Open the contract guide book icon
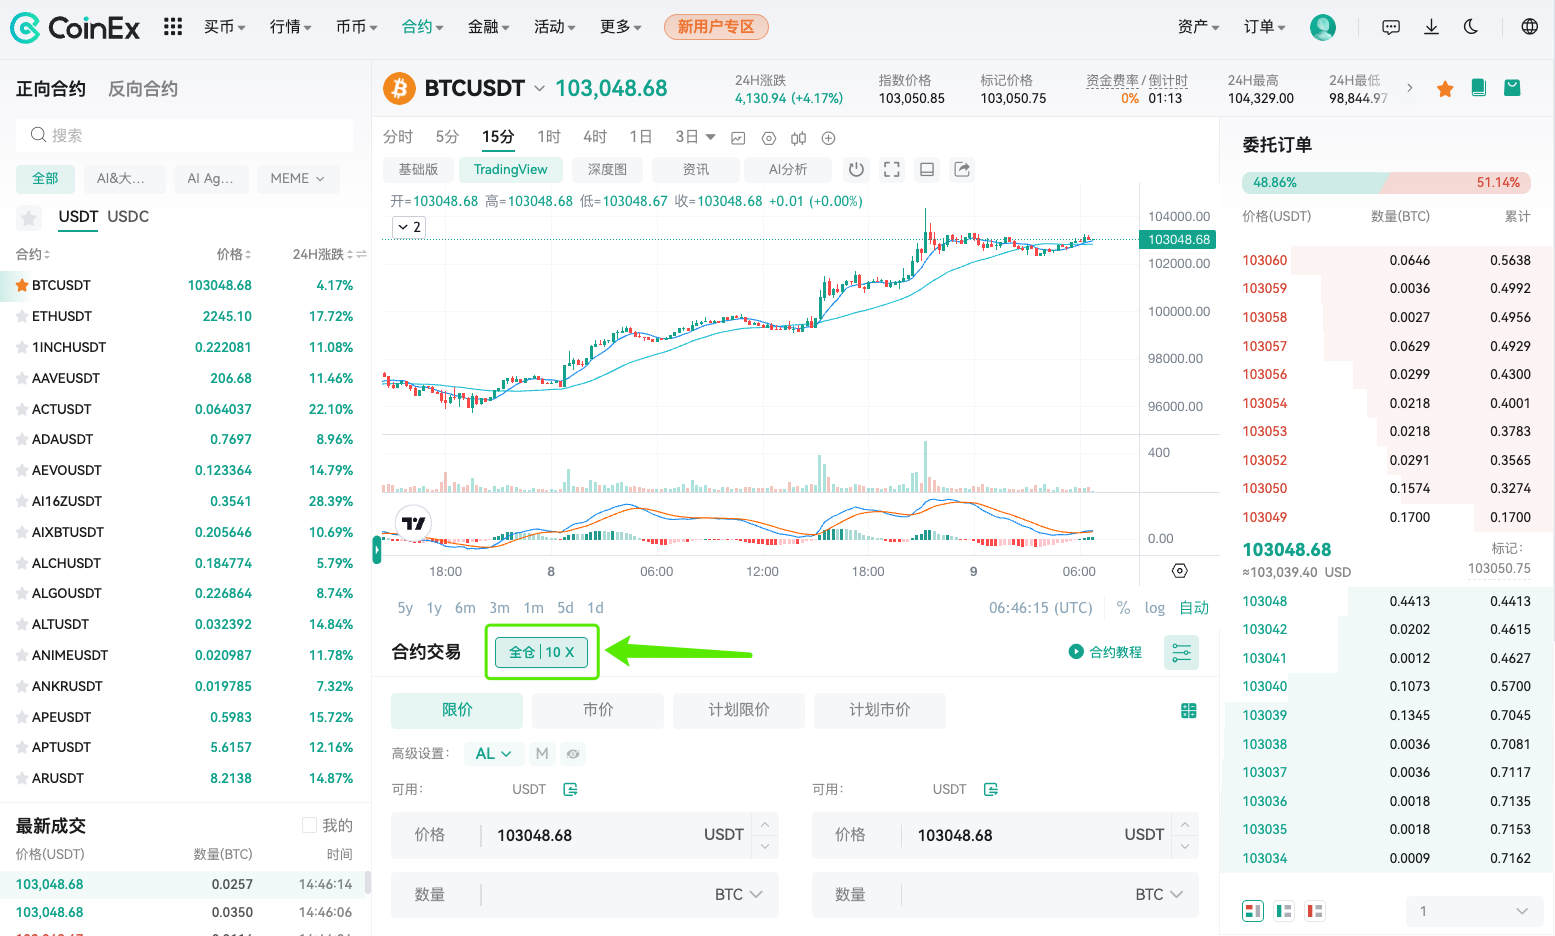The image size is (1555, 936). (x=1479, y=88)
